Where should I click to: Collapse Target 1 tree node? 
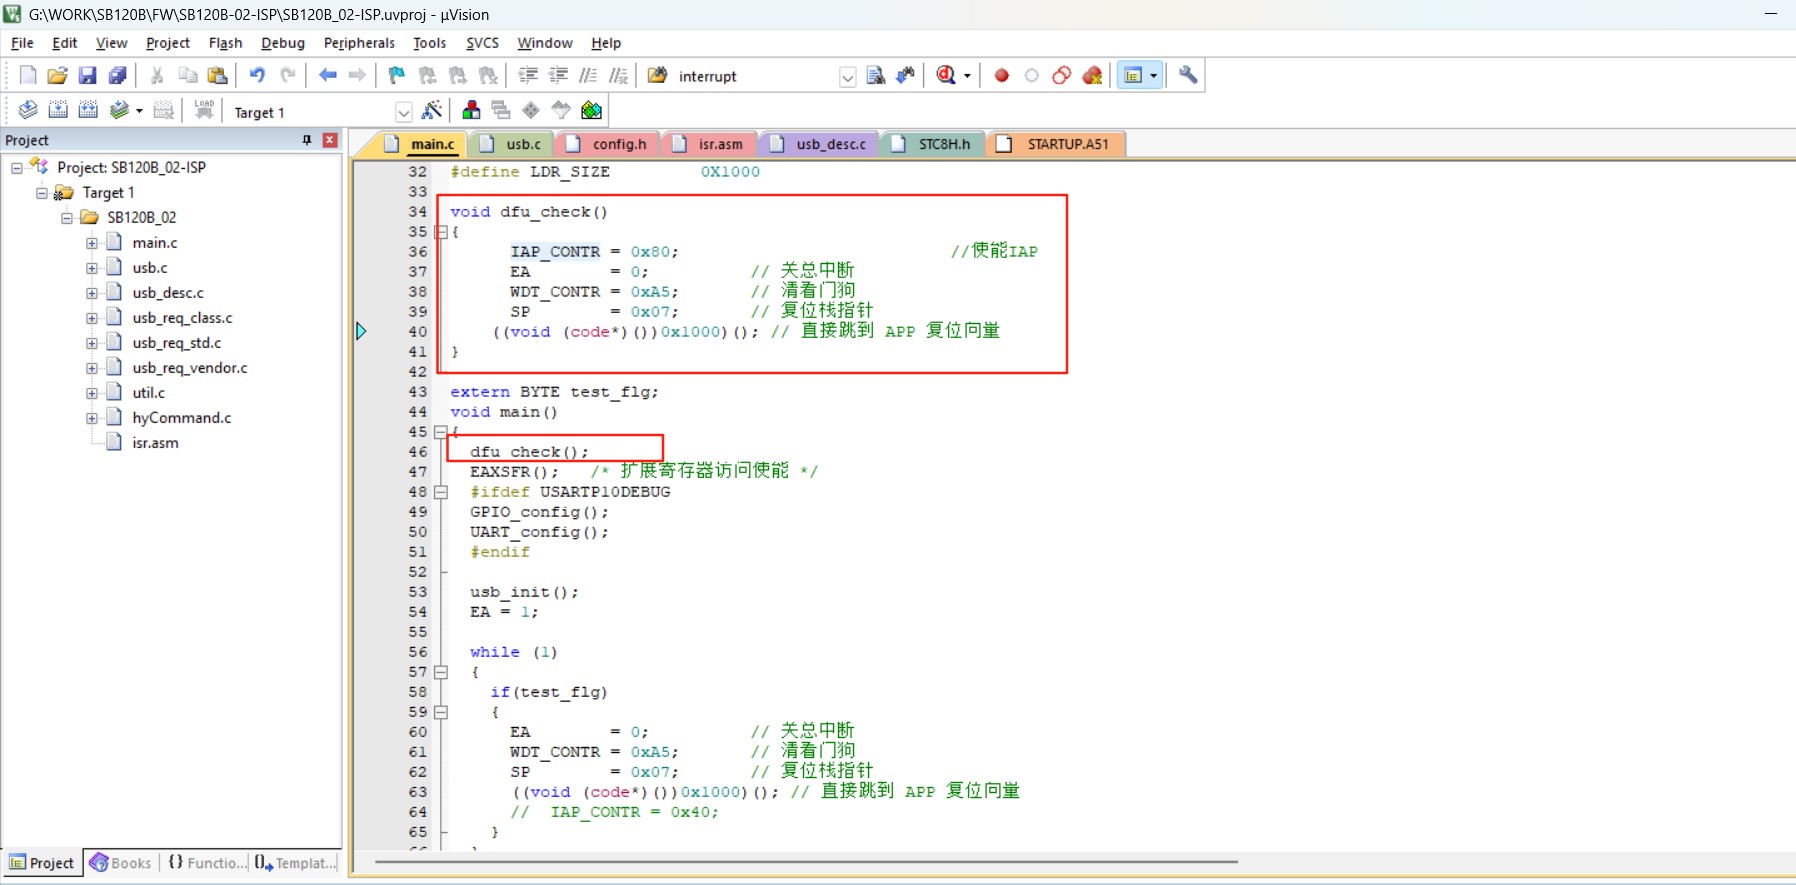pos(42,192)
